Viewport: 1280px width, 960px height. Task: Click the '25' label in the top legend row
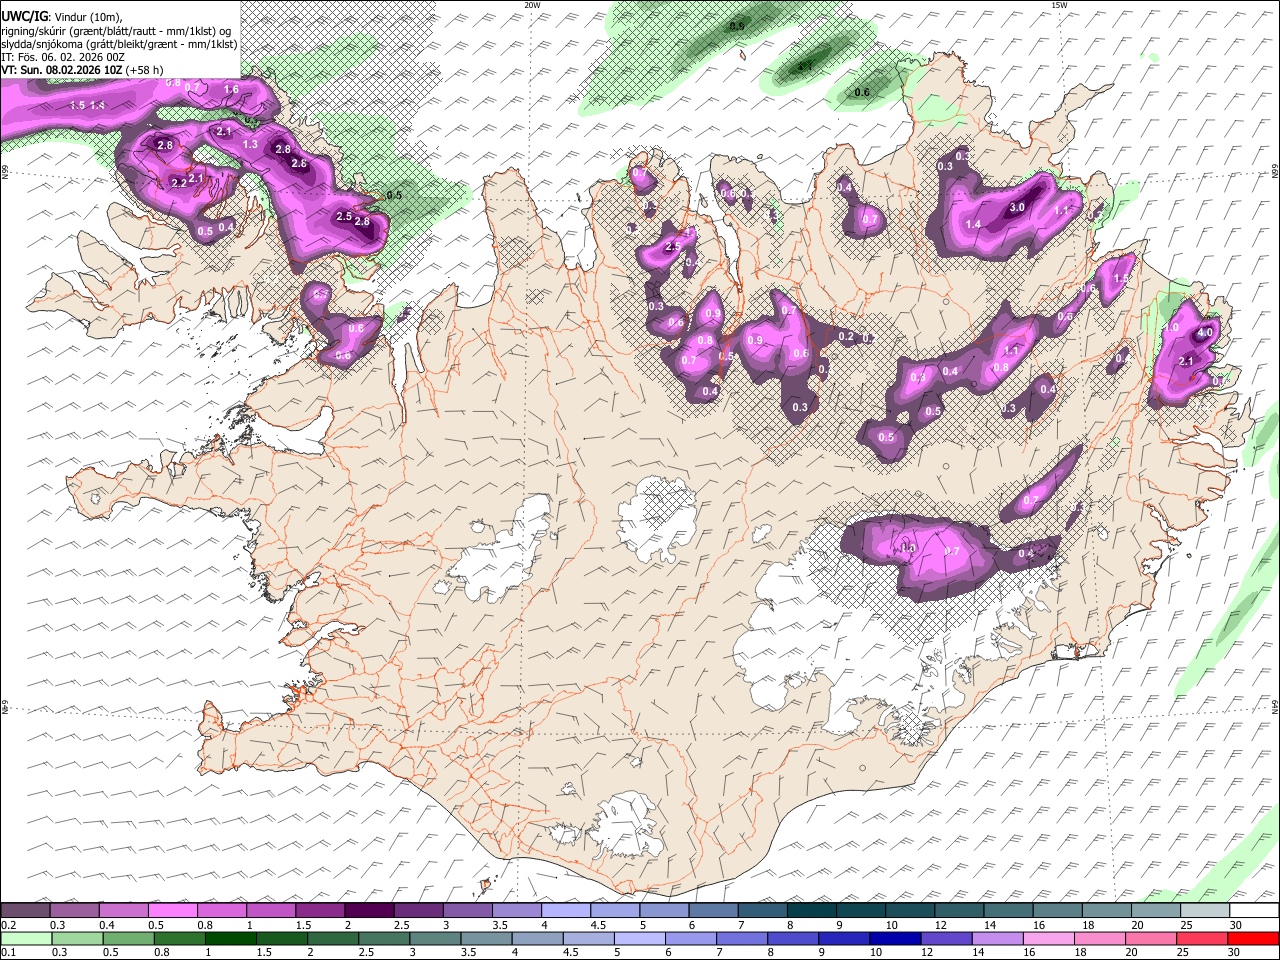[1186, 925]
